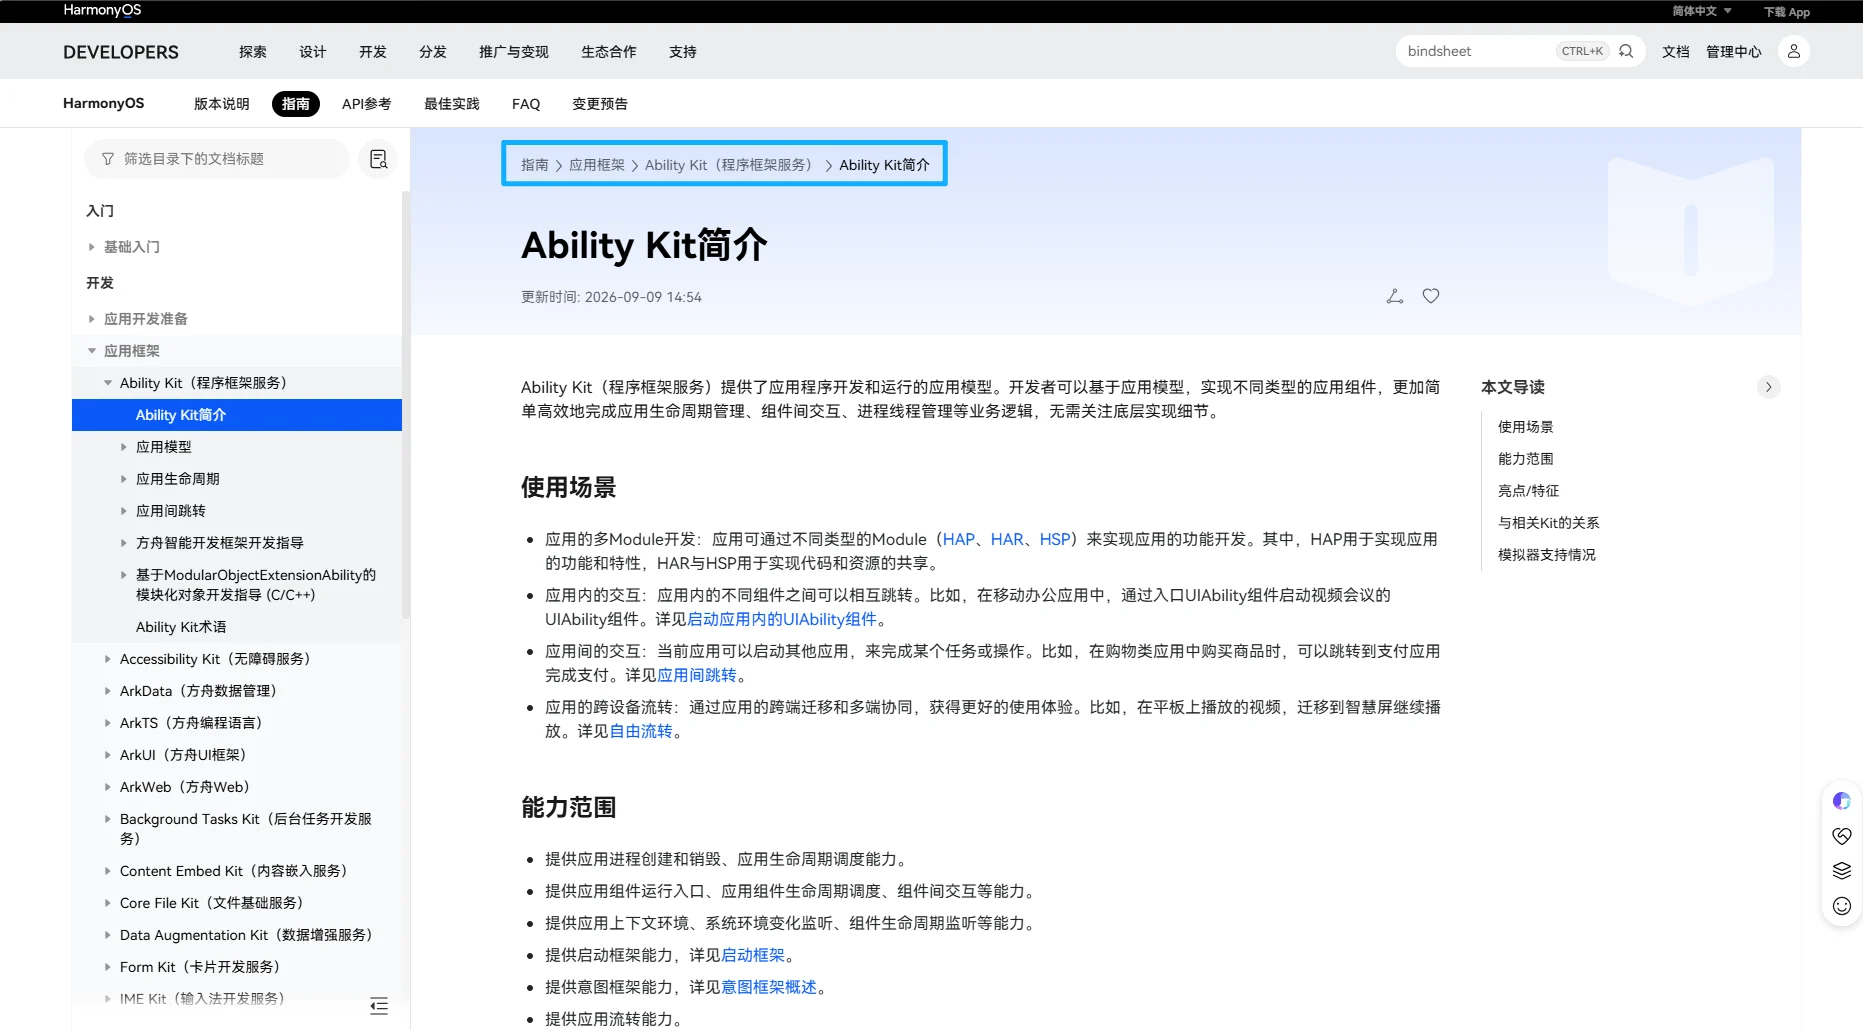Expand the 应用生命周期 tree item
Viewport: 1863px width, 1030px height.
click(124, 479)
